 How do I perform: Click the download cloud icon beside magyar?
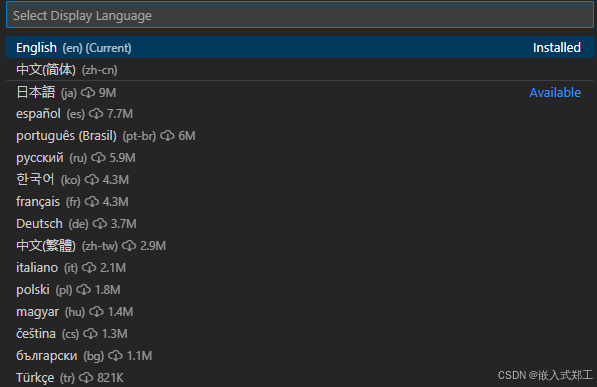point(96,312)
